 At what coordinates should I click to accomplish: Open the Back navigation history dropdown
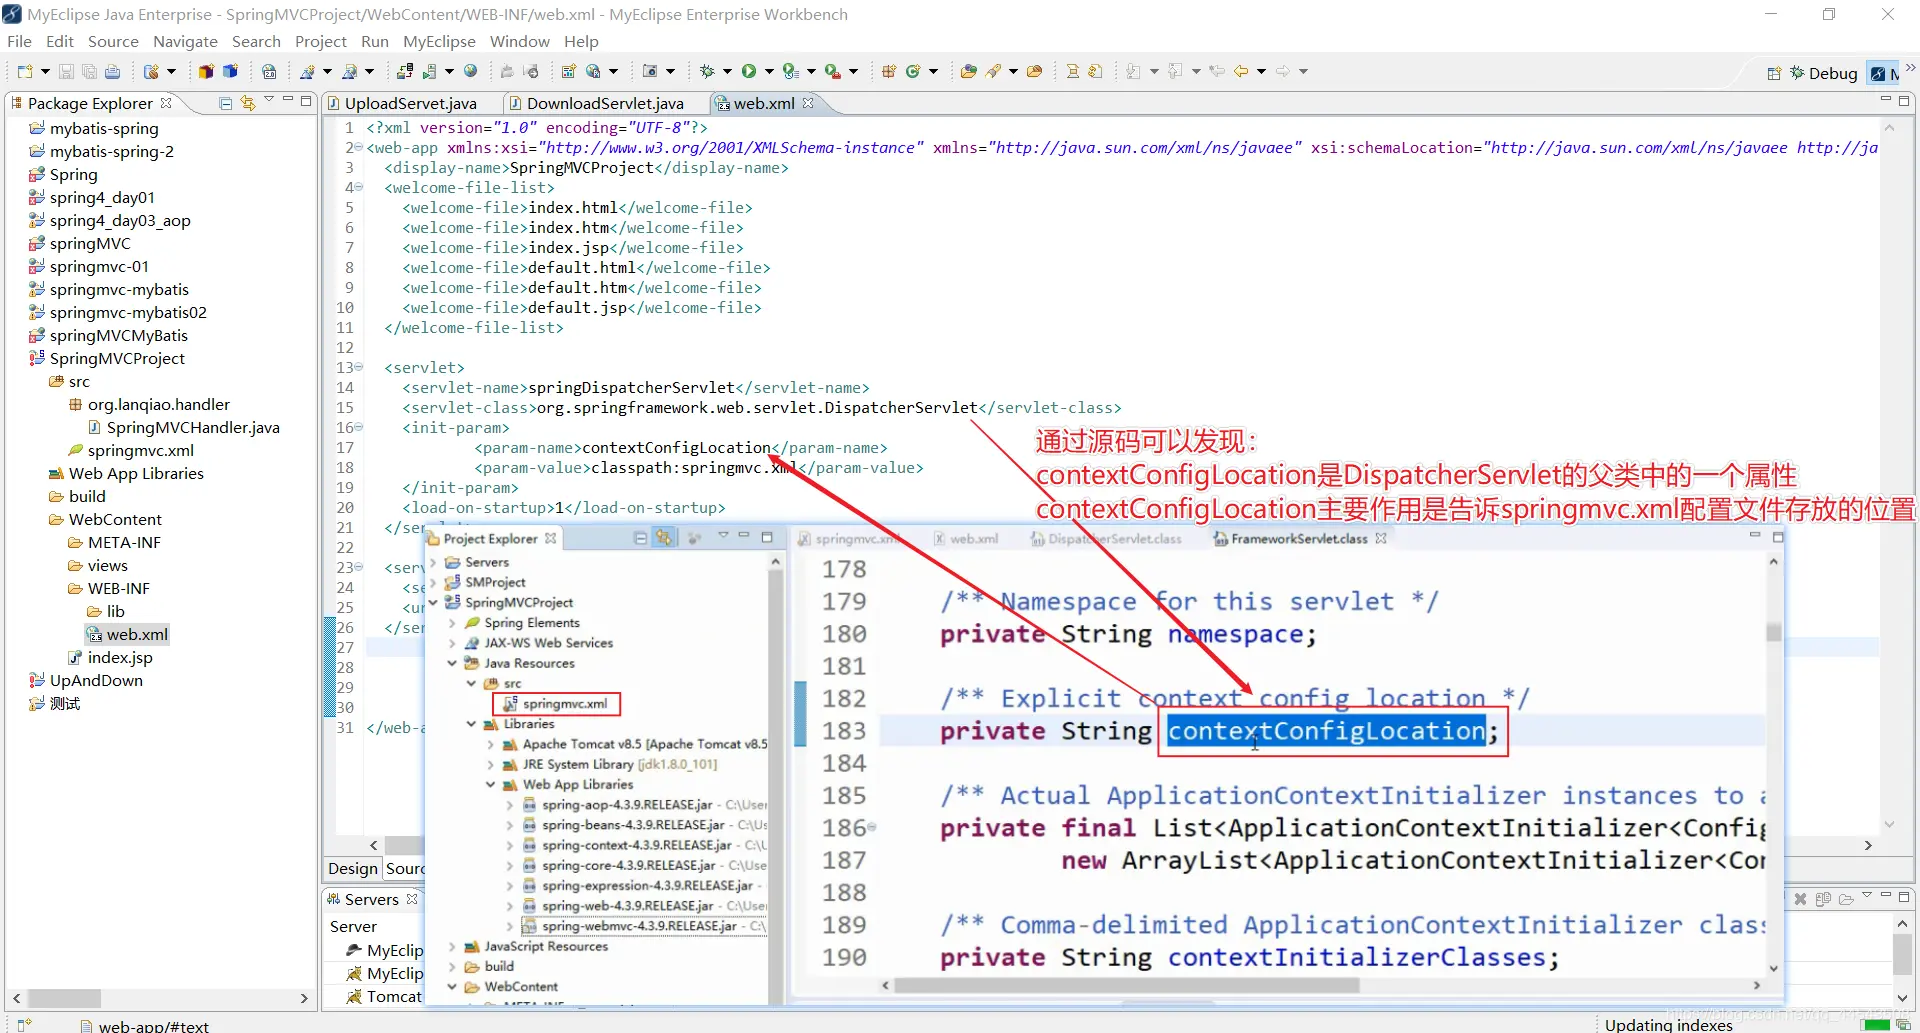pyautogui.click(x=1261, y=71)
